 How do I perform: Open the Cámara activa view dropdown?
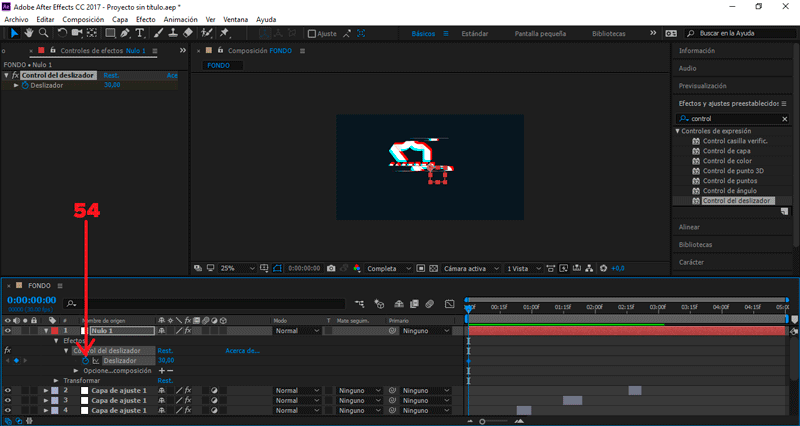pyautogui.click(x=471, y=268)
